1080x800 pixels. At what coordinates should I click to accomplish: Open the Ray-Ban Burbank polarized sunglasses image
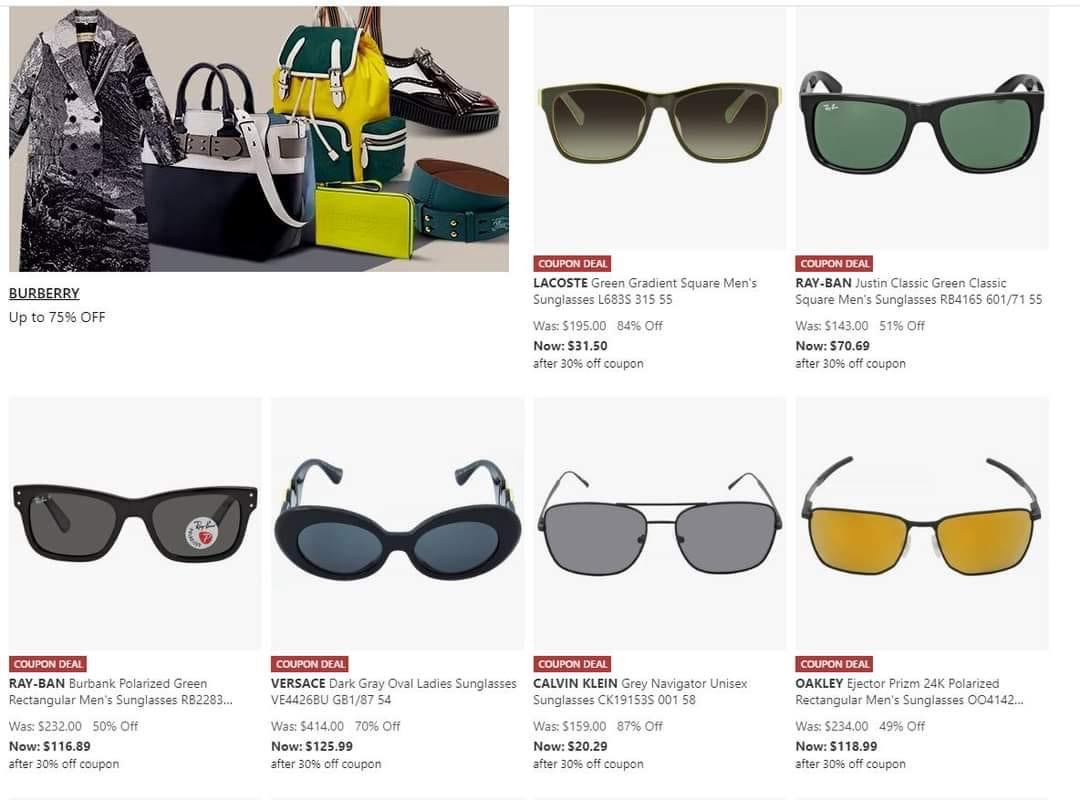coord(135,524)
